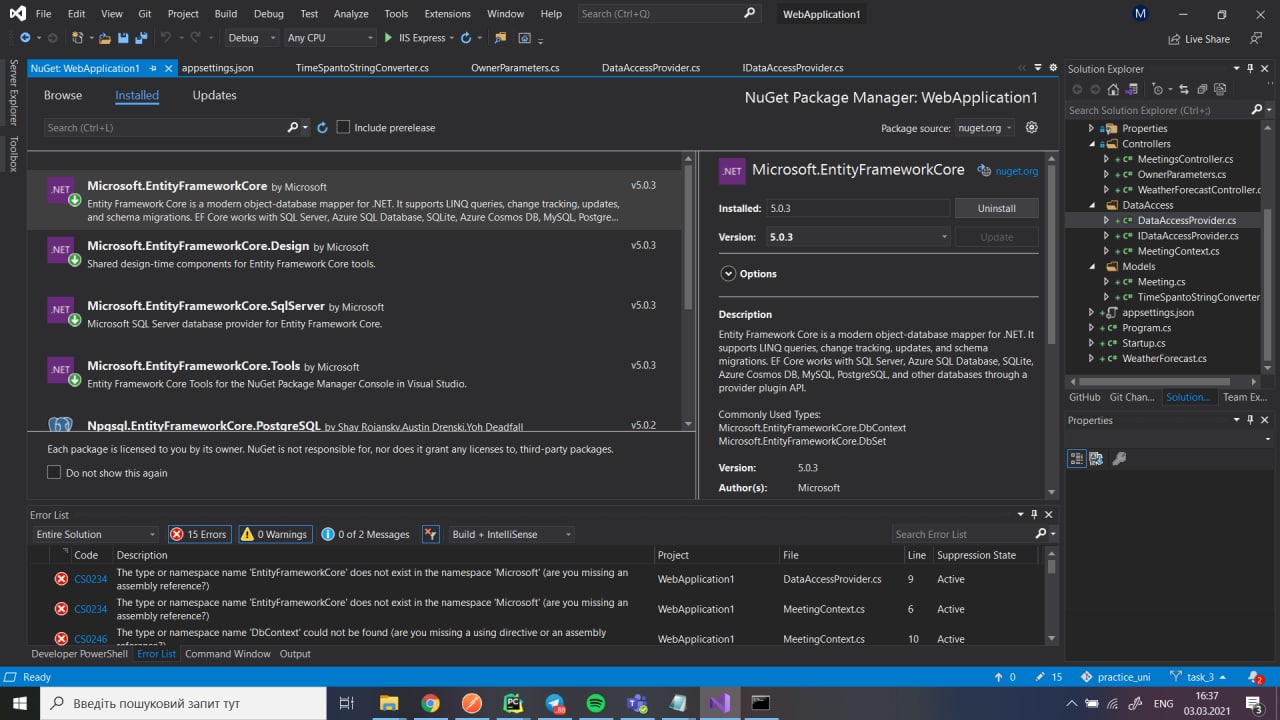The height and width of the screenshot is (720, 1280).
Task: Click the notifications bell in status bar
Action: point(1254,677)
